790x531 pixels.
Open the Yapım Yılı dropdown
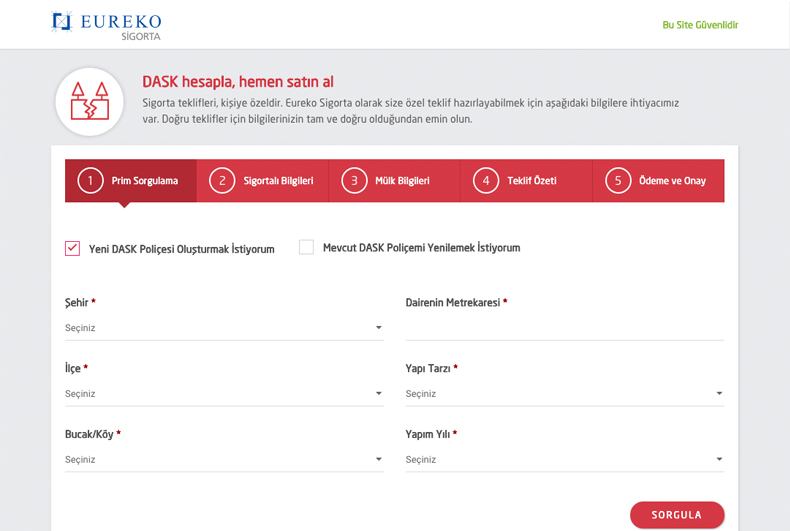click(565, 459)
